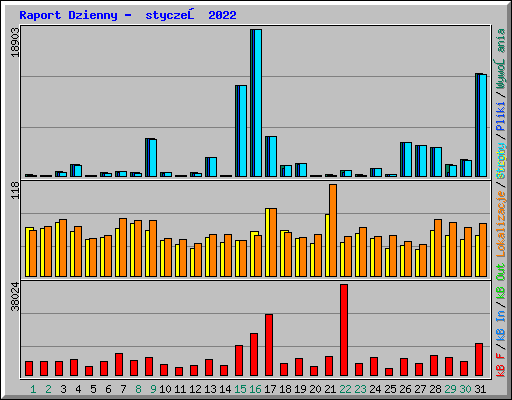Image resolution: width=512 pixels, height=400 pixels.
Task: Click the day 26 label on the x-axis
Action: pos(405,389)
